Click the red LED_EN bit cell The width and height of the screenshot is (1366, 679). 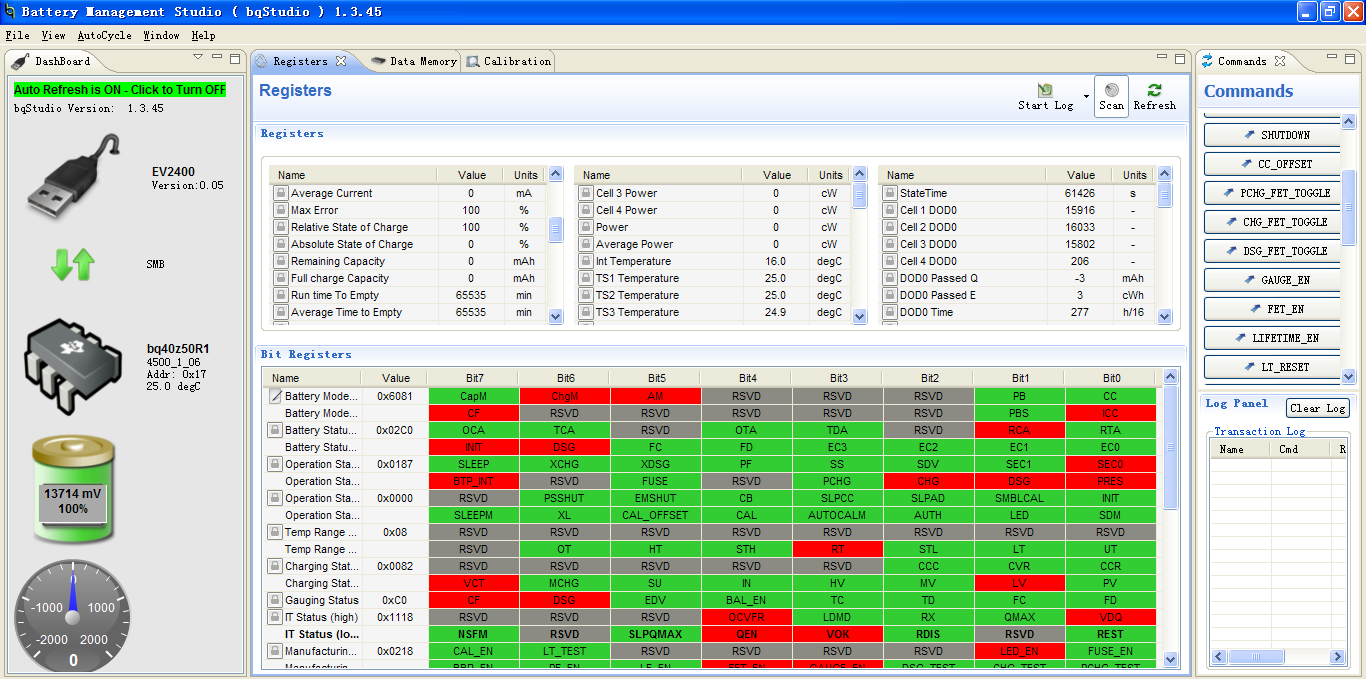(x=1020, y=651)
